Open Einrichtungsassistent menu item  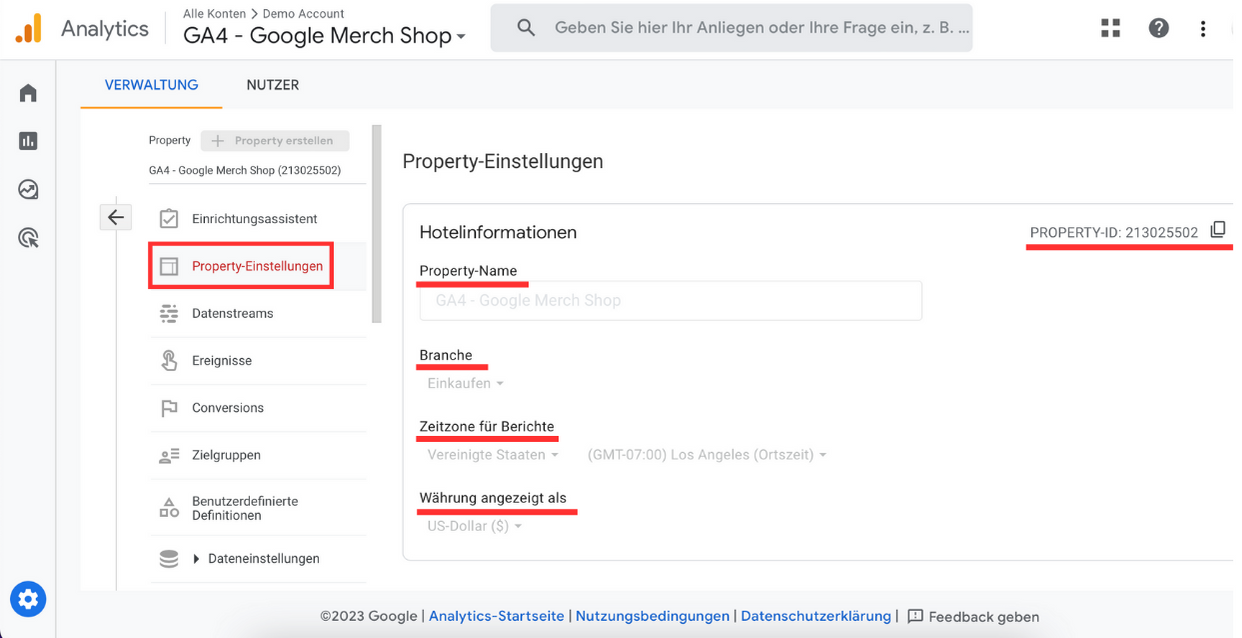click(x=257, y=219)
